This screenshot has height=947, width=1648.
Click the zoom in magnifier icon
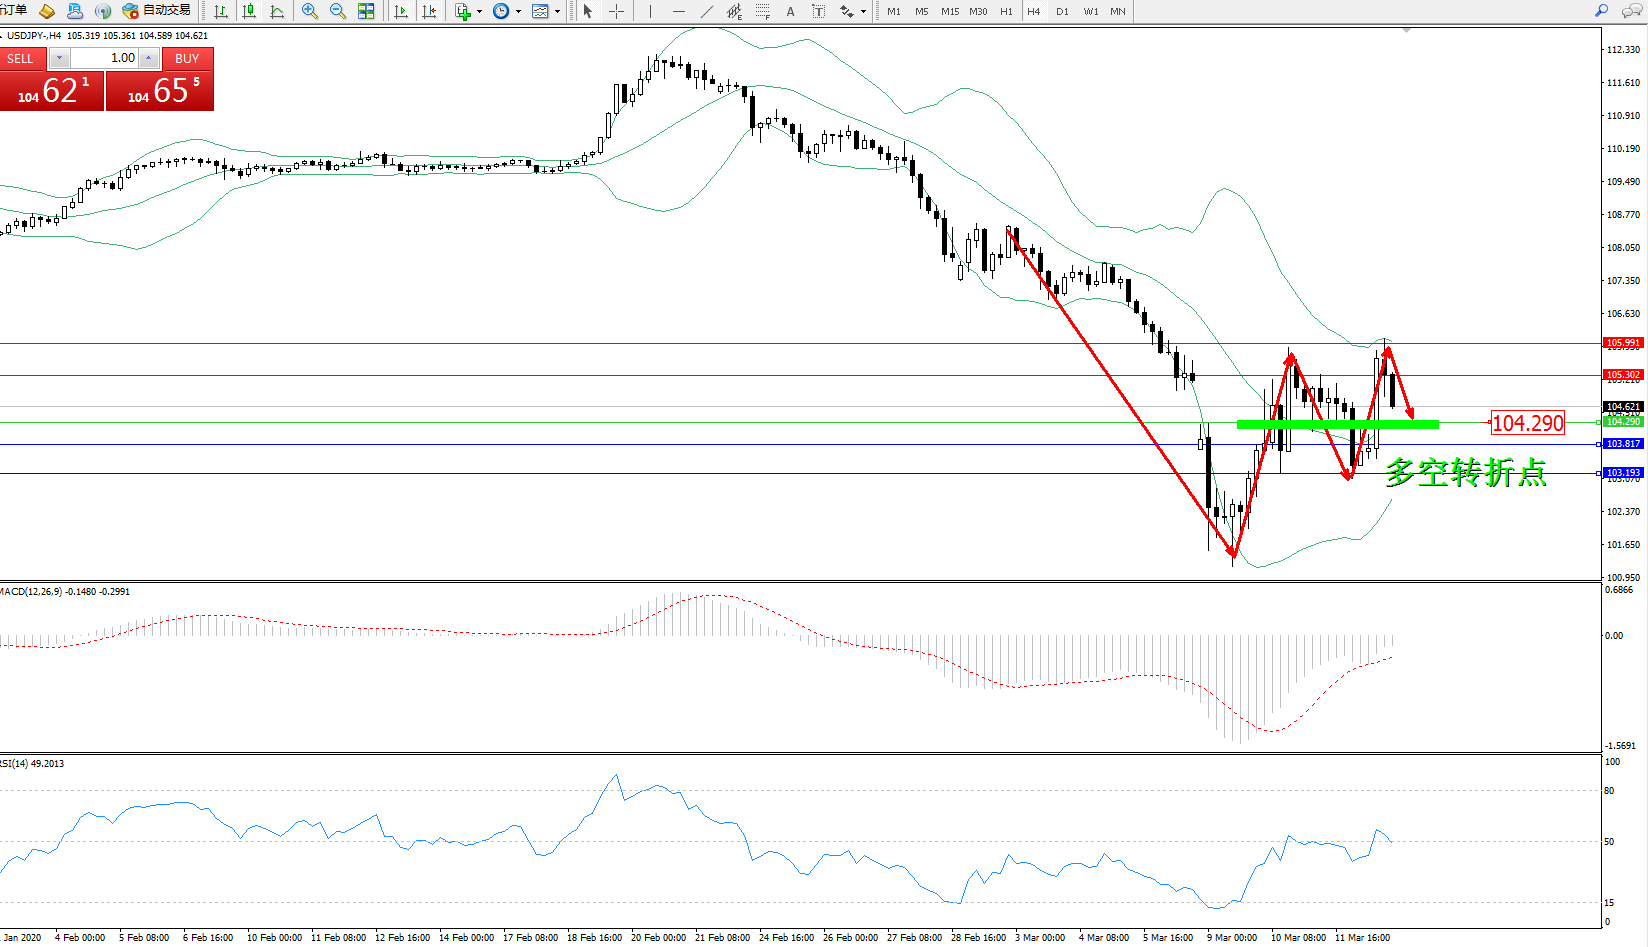tap(310, 11)
